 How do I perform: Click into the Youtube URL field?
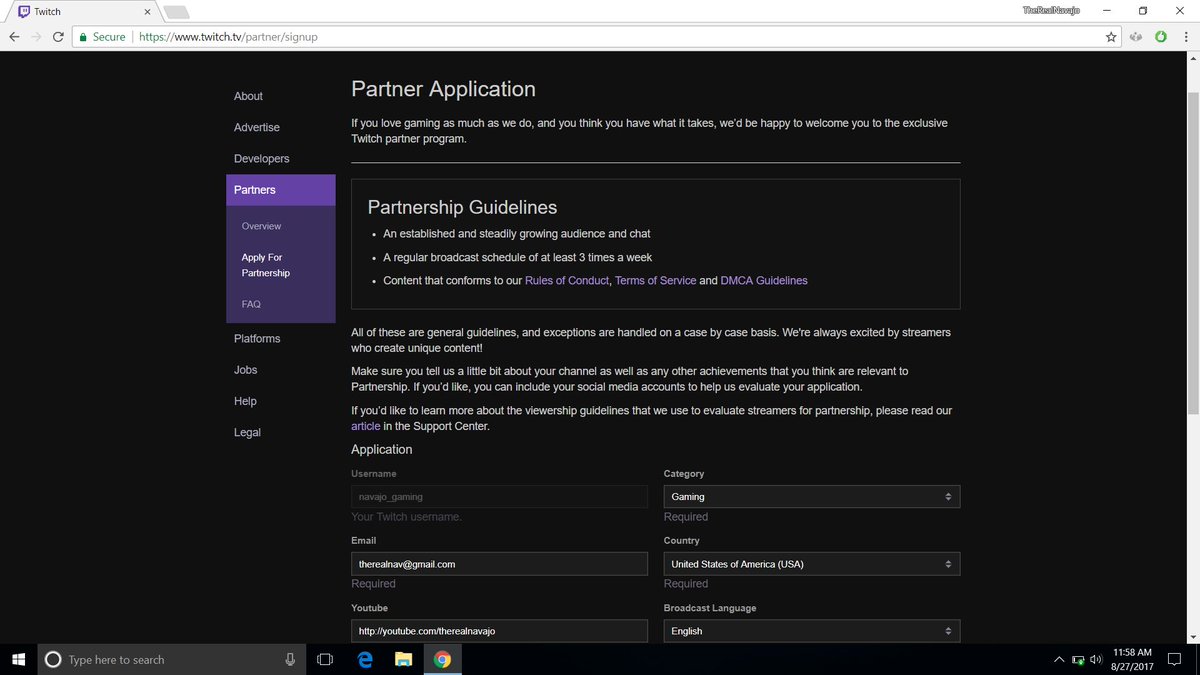(x=500, y=631)
